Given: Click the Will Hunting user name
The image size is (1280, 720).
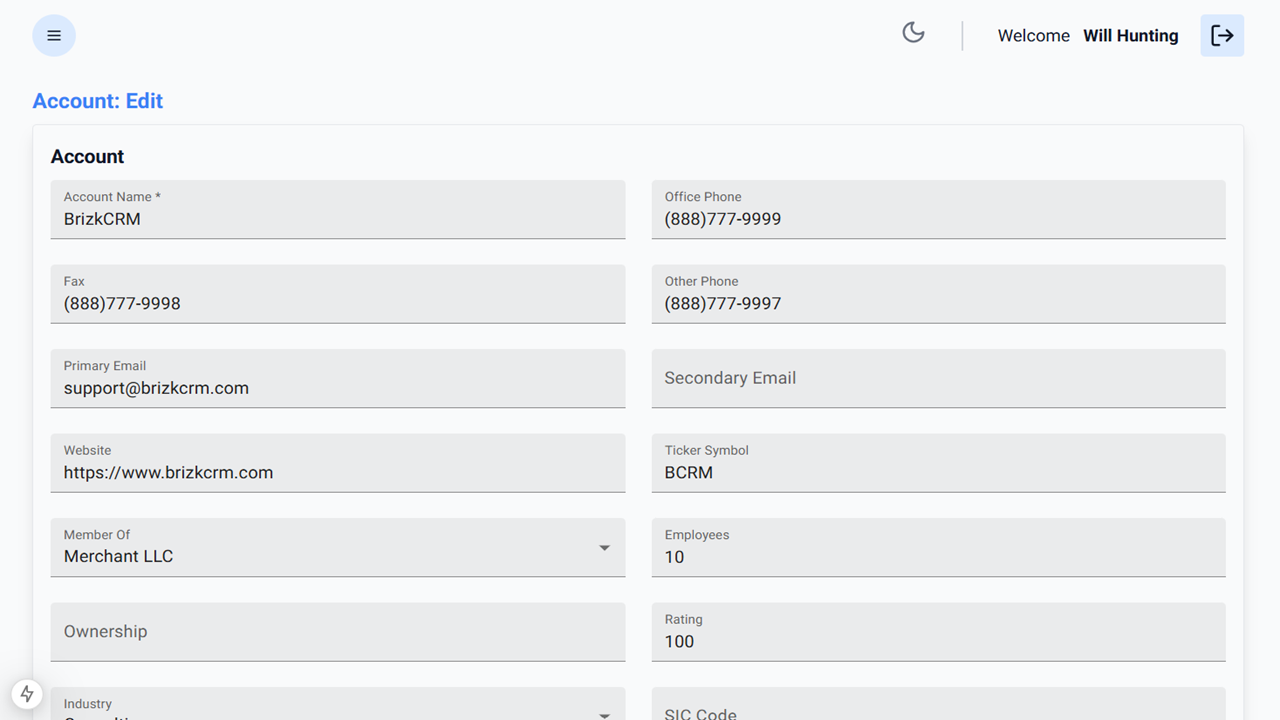Looking at the screenshot, I should pos(1130,36).
